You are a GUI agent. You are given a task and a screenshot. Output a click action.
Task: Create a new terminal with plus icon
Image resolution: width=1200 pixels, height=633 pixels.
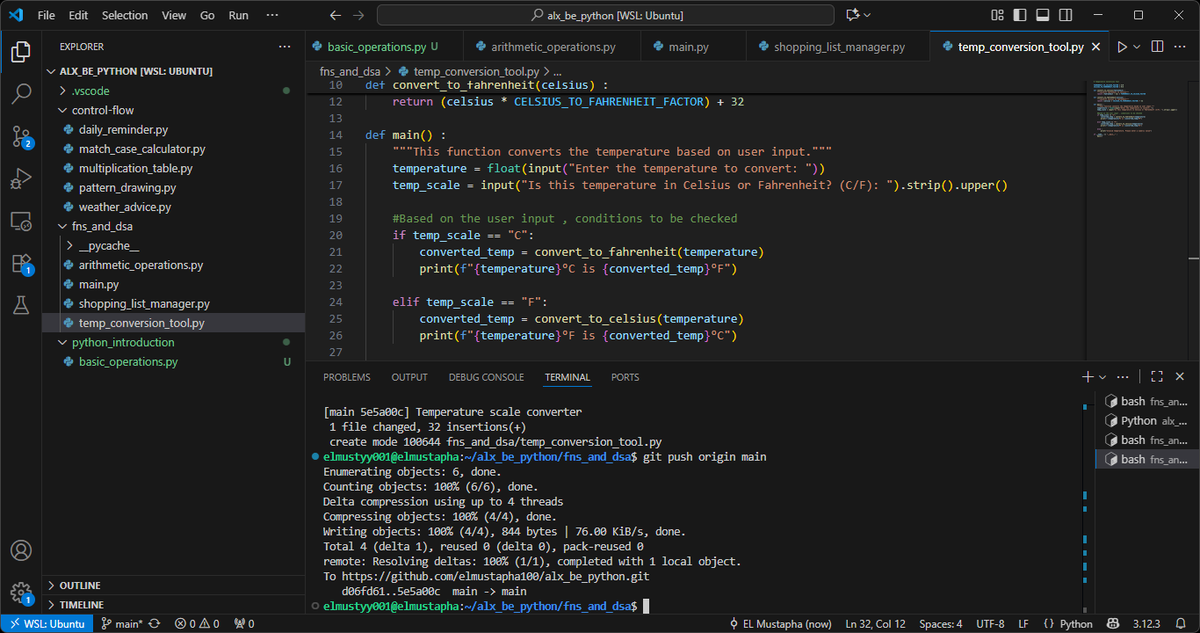[x=1087, y=377]
